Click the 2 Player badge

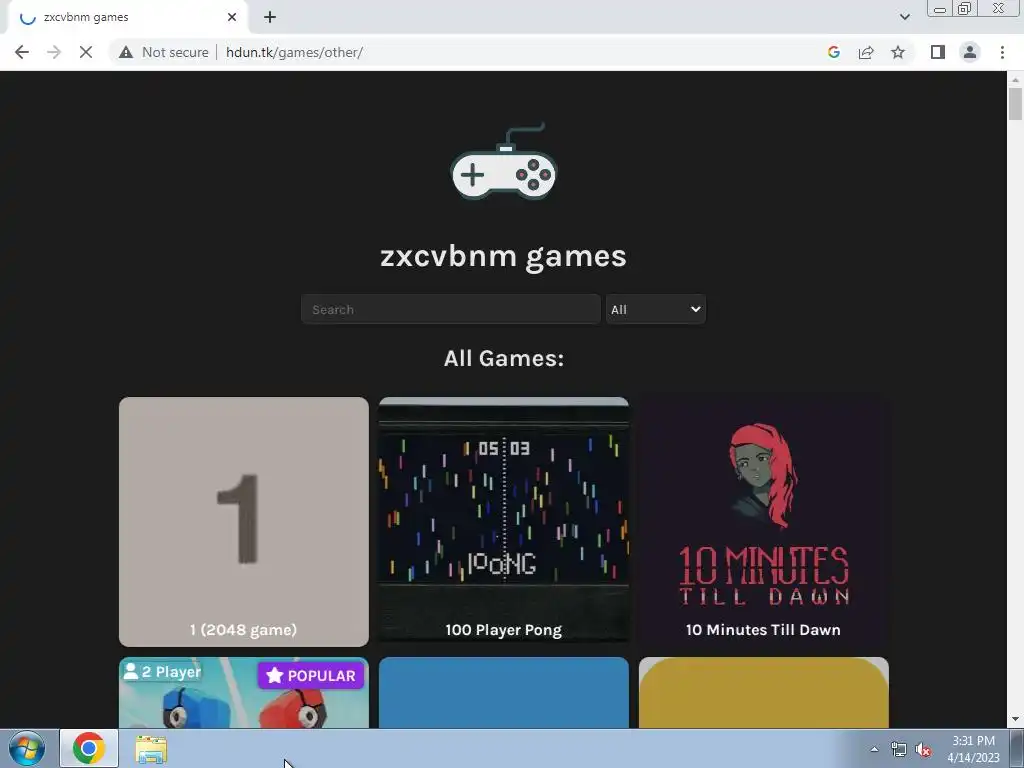tap(163, 672)
